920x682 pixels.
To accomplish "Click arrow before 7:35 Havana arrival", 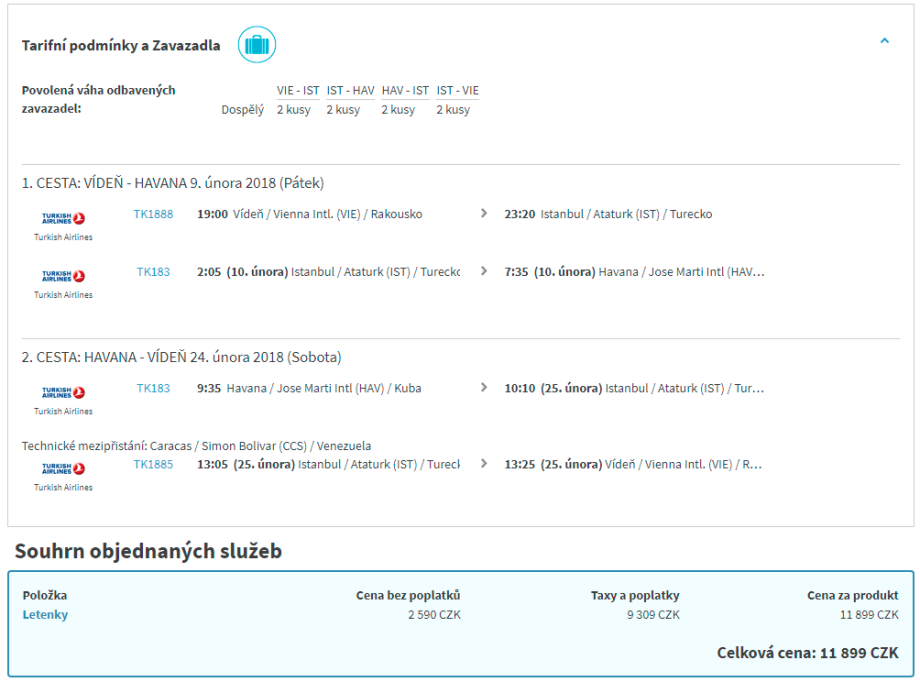I will (x=484, y=272).
